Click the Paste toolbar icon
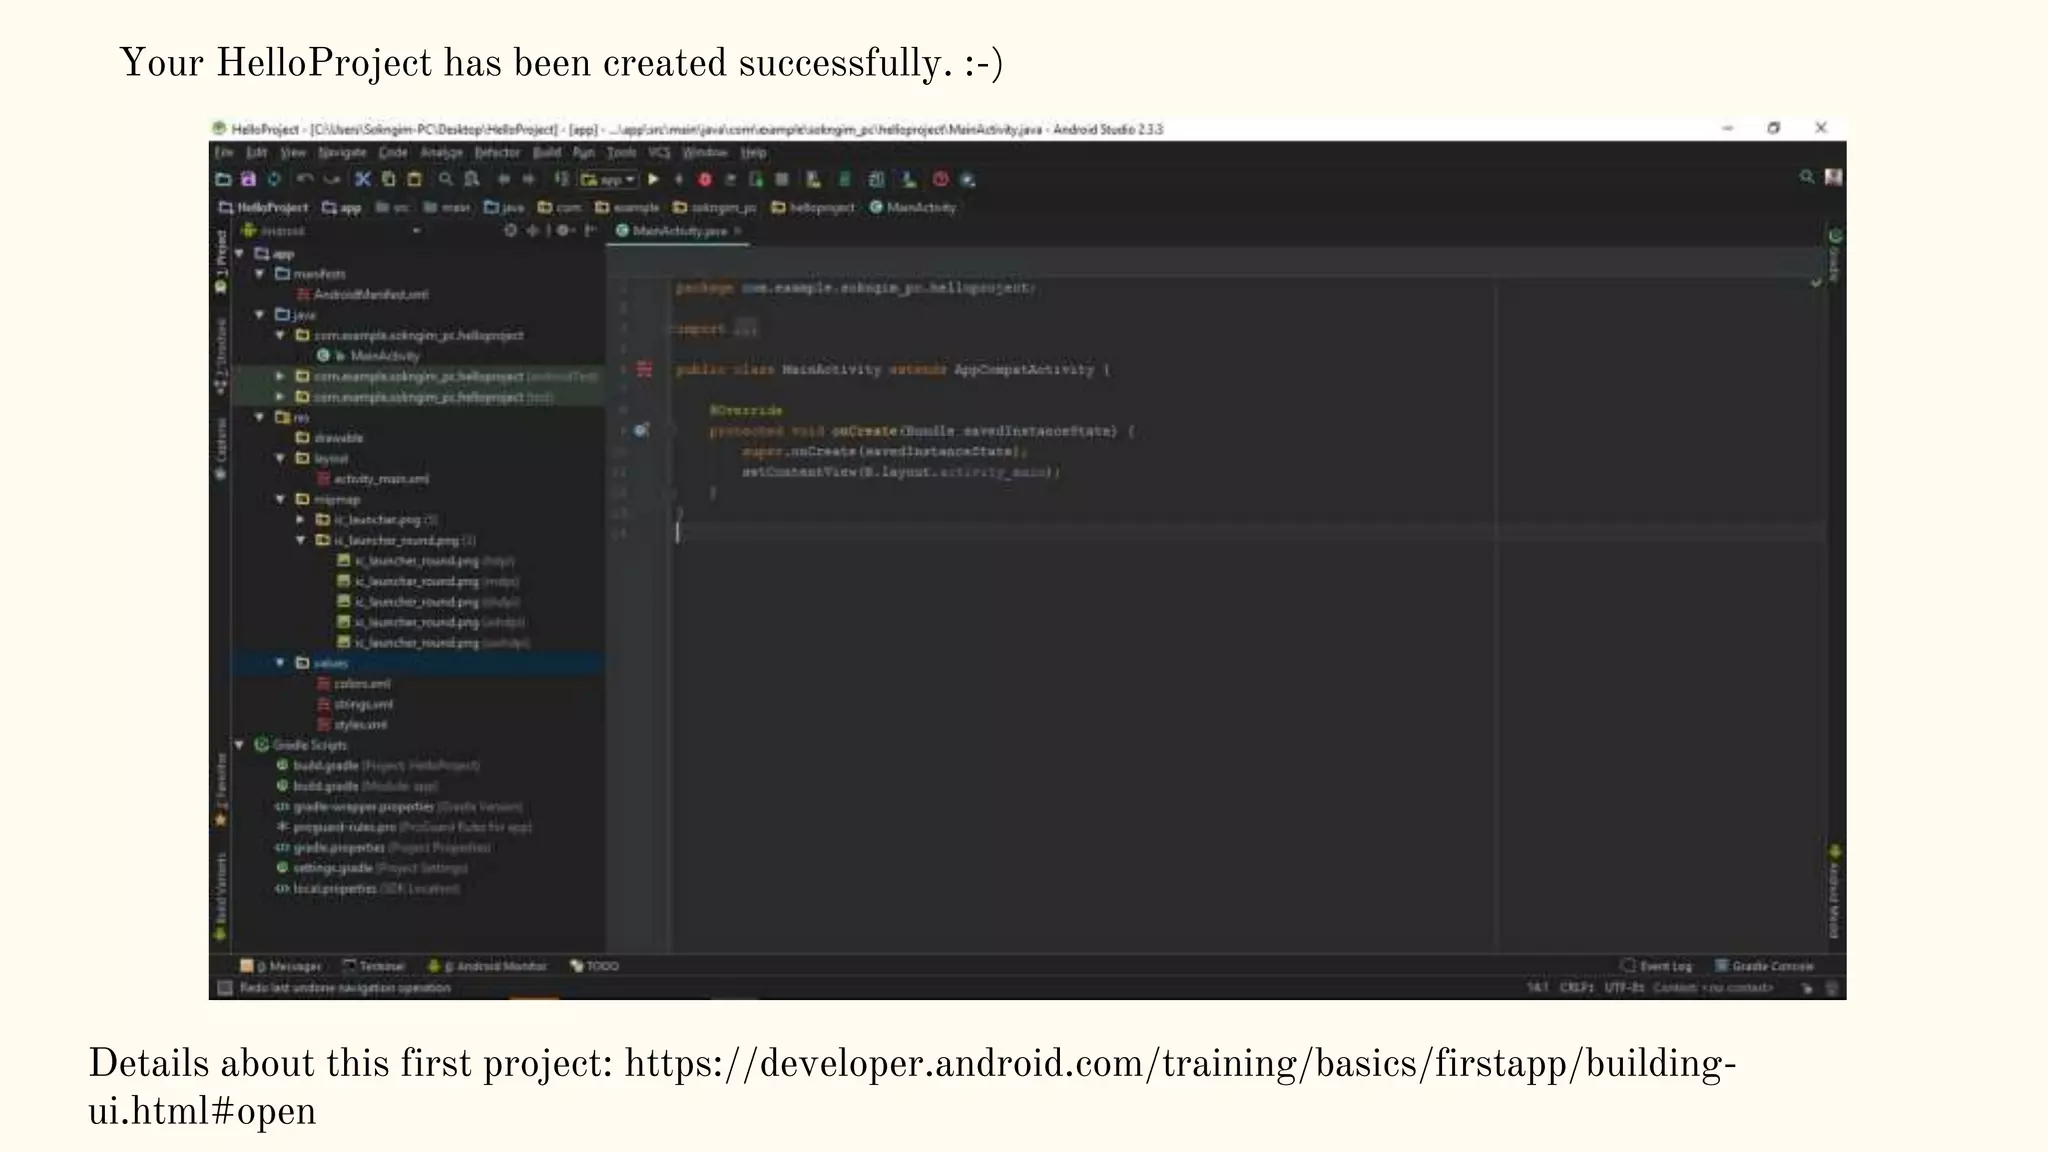The width and height of the screenshot is (2048, 1152). click(414, 180)
